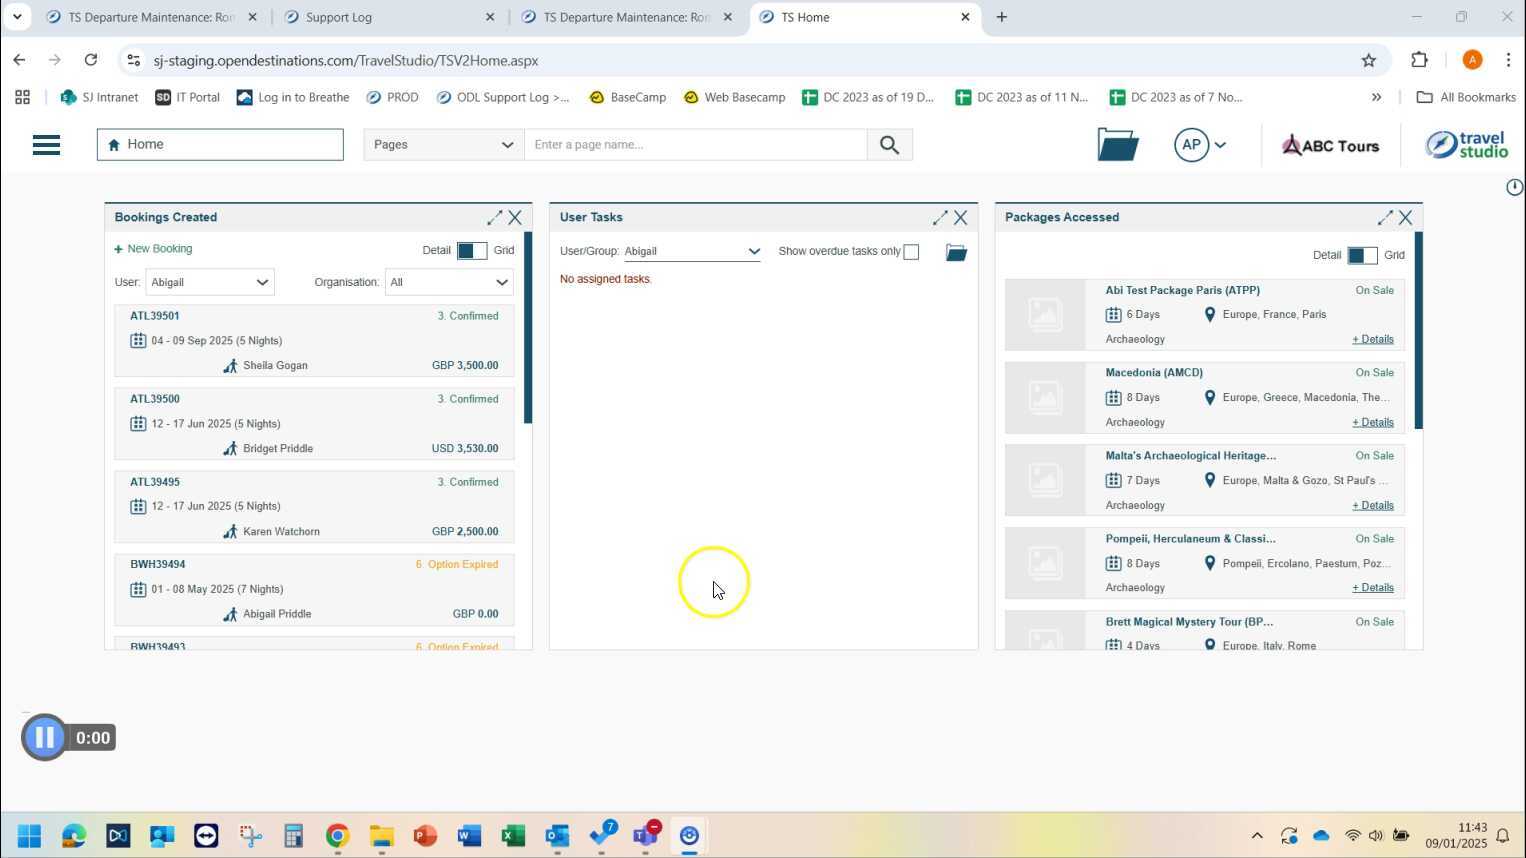1526x858 pixels.
Task: Open the User Tasks folder icon
Action: [956, 253]
